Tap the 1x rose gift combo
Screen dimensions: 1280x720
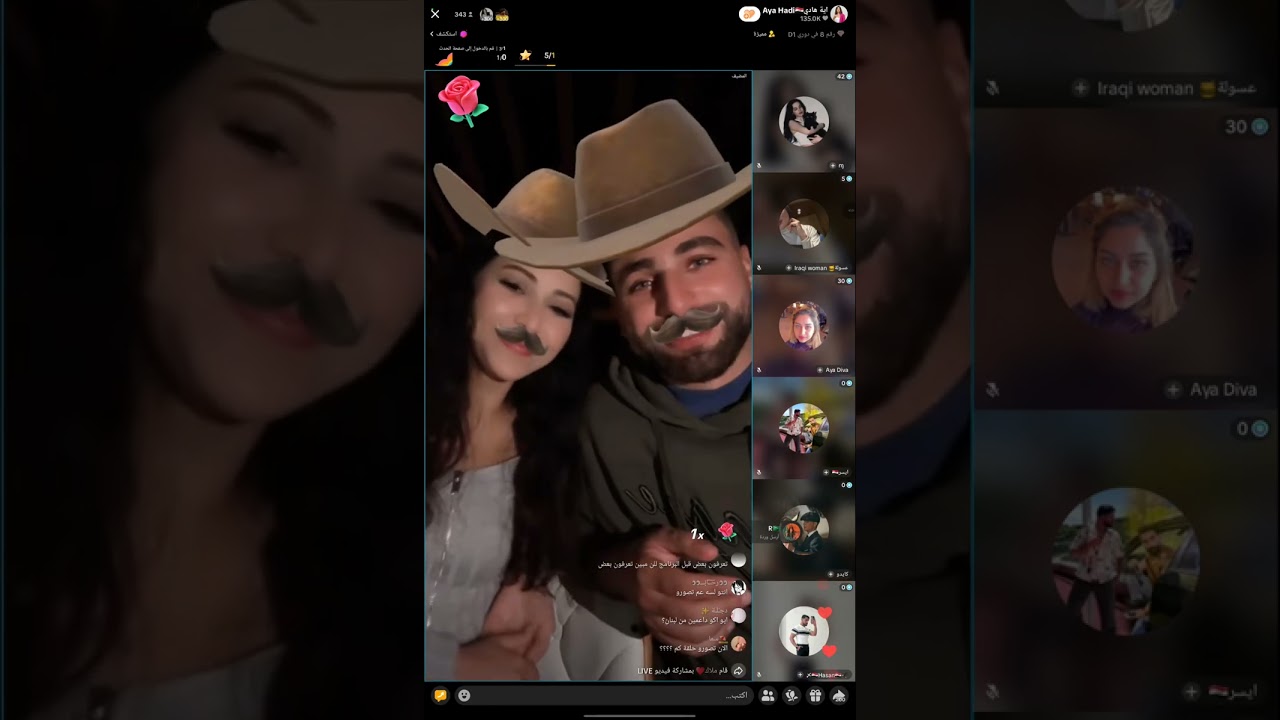click(714, 533)
